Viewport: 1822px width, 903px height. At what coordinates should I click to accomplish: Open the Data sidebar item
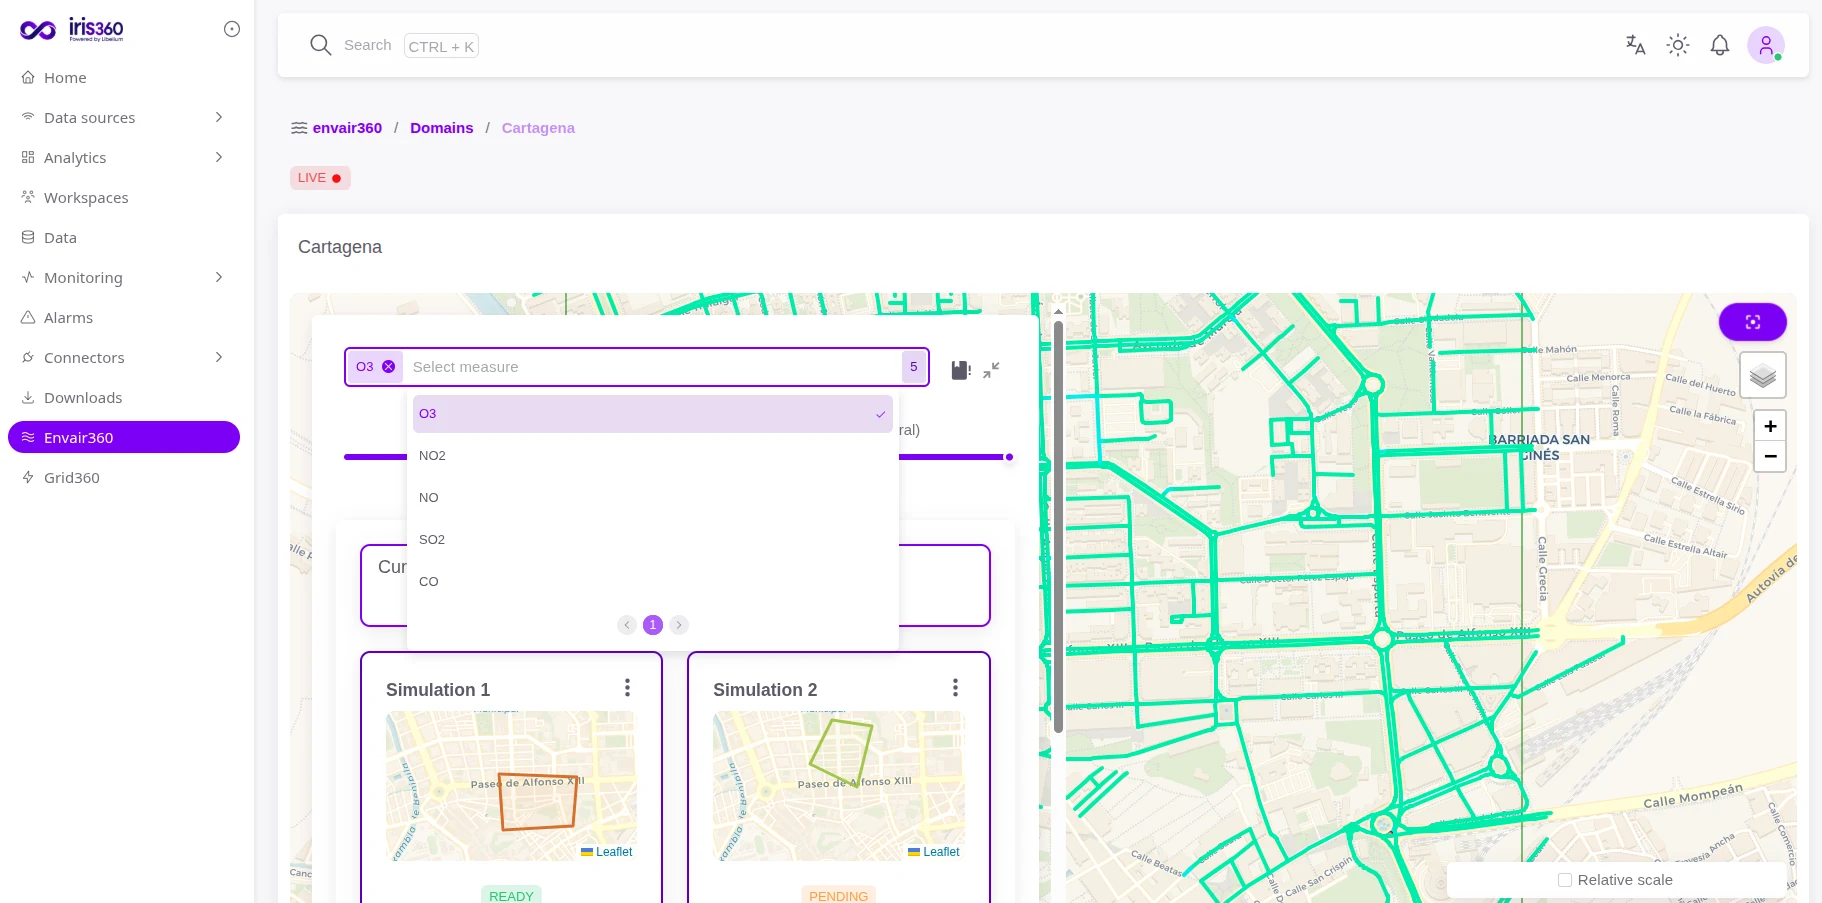click(123, 237)
